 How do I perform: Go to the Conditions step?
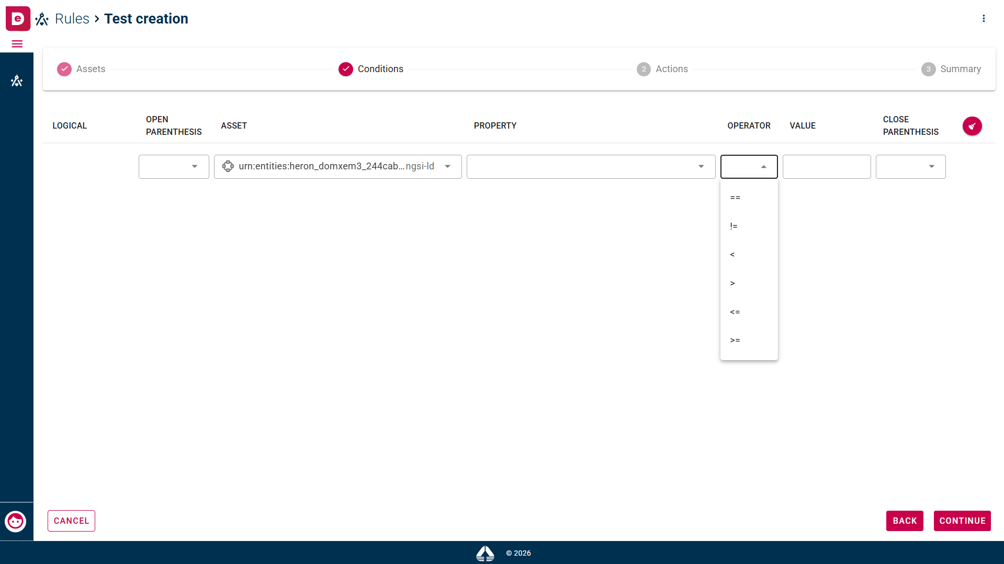[x=371, y=69]
